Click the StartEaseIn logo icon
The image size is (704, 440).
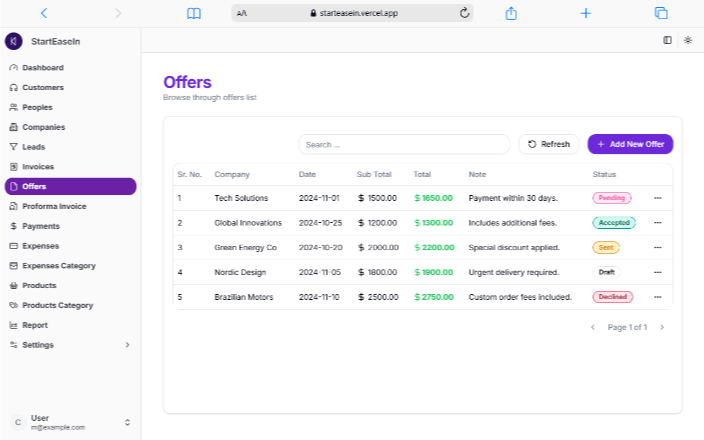[x=13, y=41]
